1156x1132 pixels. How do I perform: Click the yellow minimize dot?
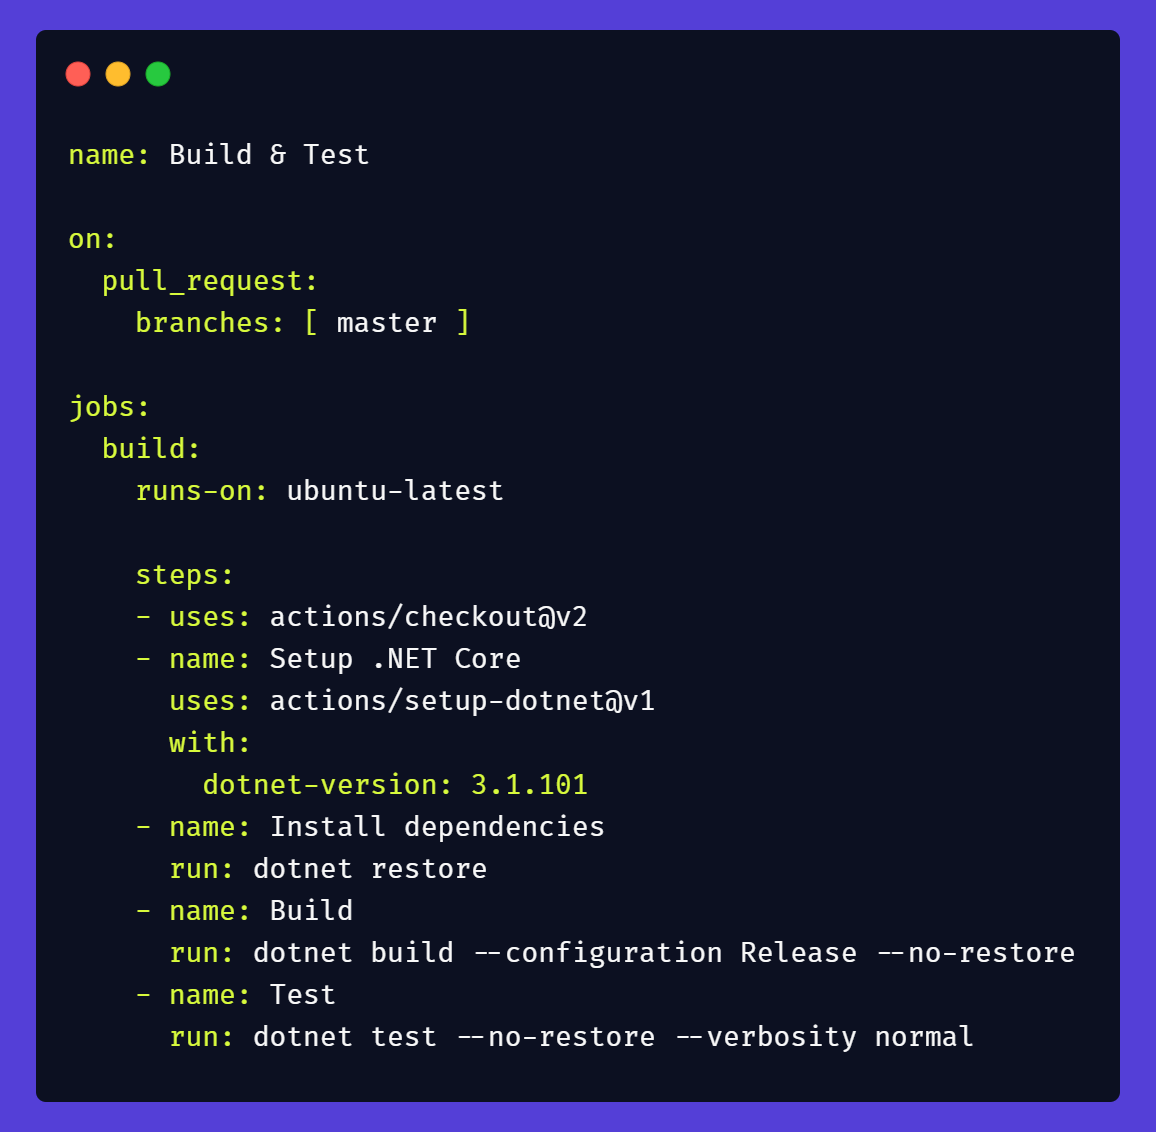[118, 74]
